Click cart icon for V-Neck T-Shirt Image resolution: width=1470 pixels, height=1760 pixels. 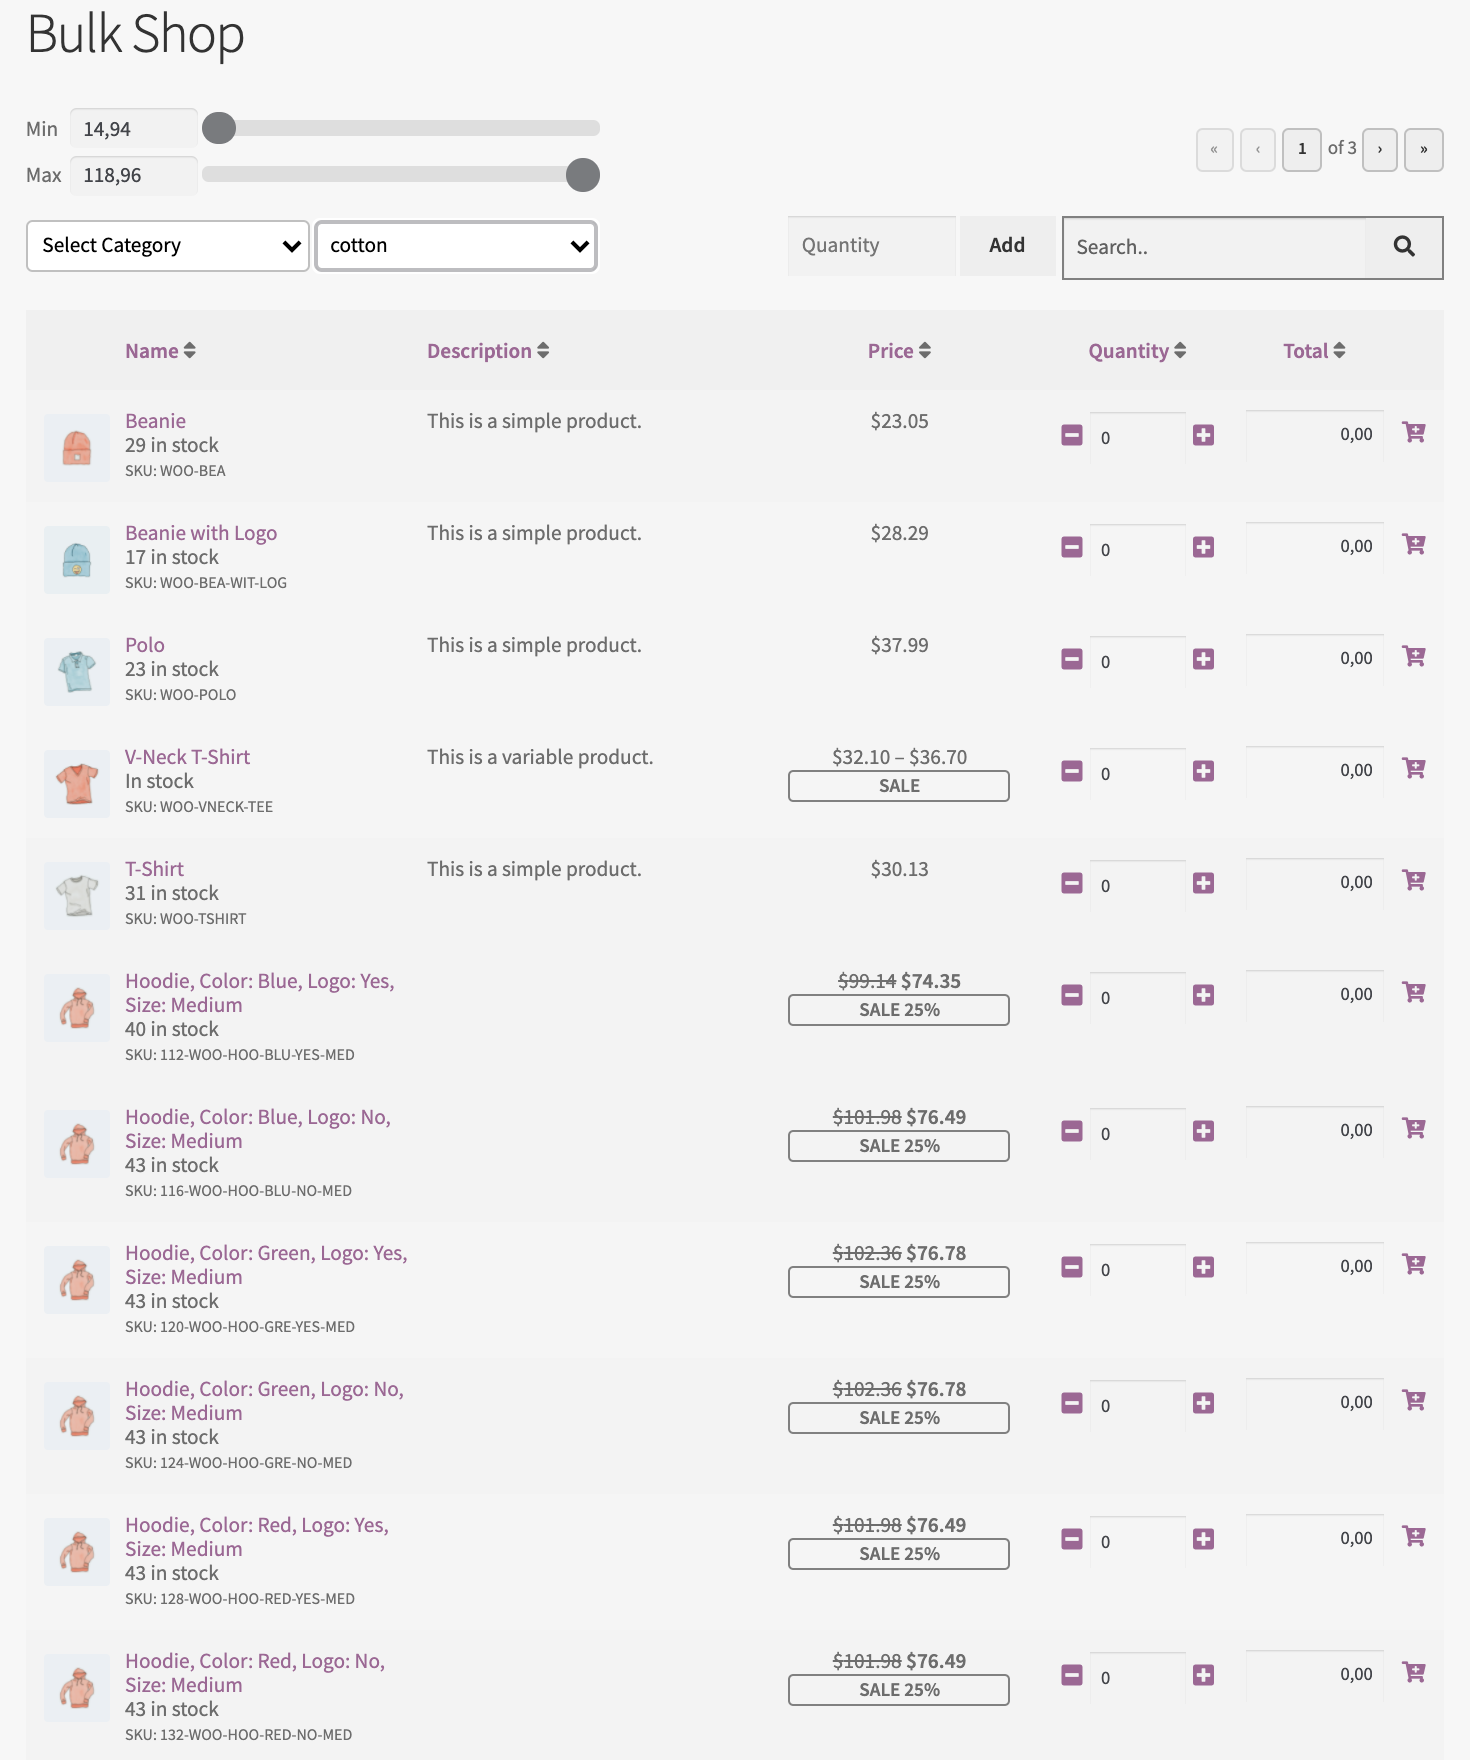[1413, 769]
